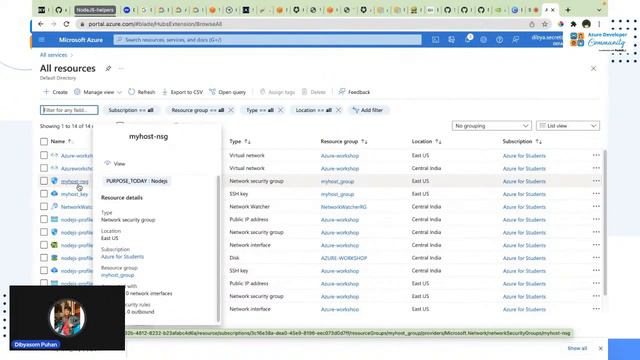Open Cloud Shell icon in Azure header
The width and height of the screenshot is (640, 360).
436,40
